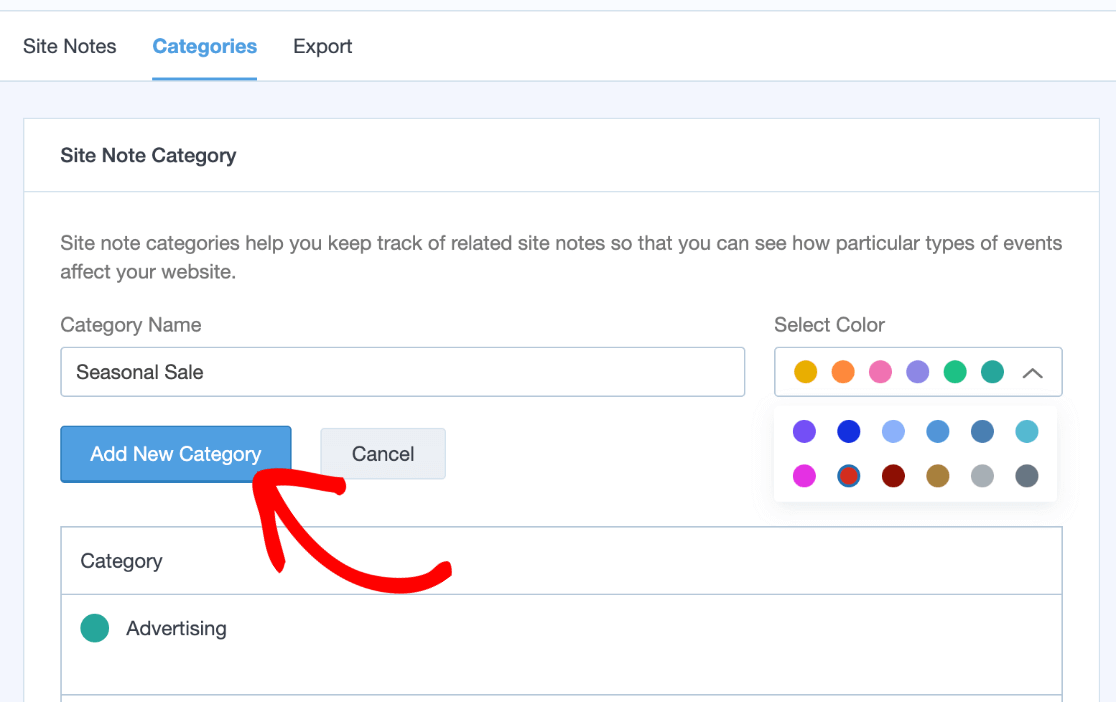The height and width of the screenshot is (702, 1116).
Task: Choose the dark red color swatch
Action: pos(893,476)
